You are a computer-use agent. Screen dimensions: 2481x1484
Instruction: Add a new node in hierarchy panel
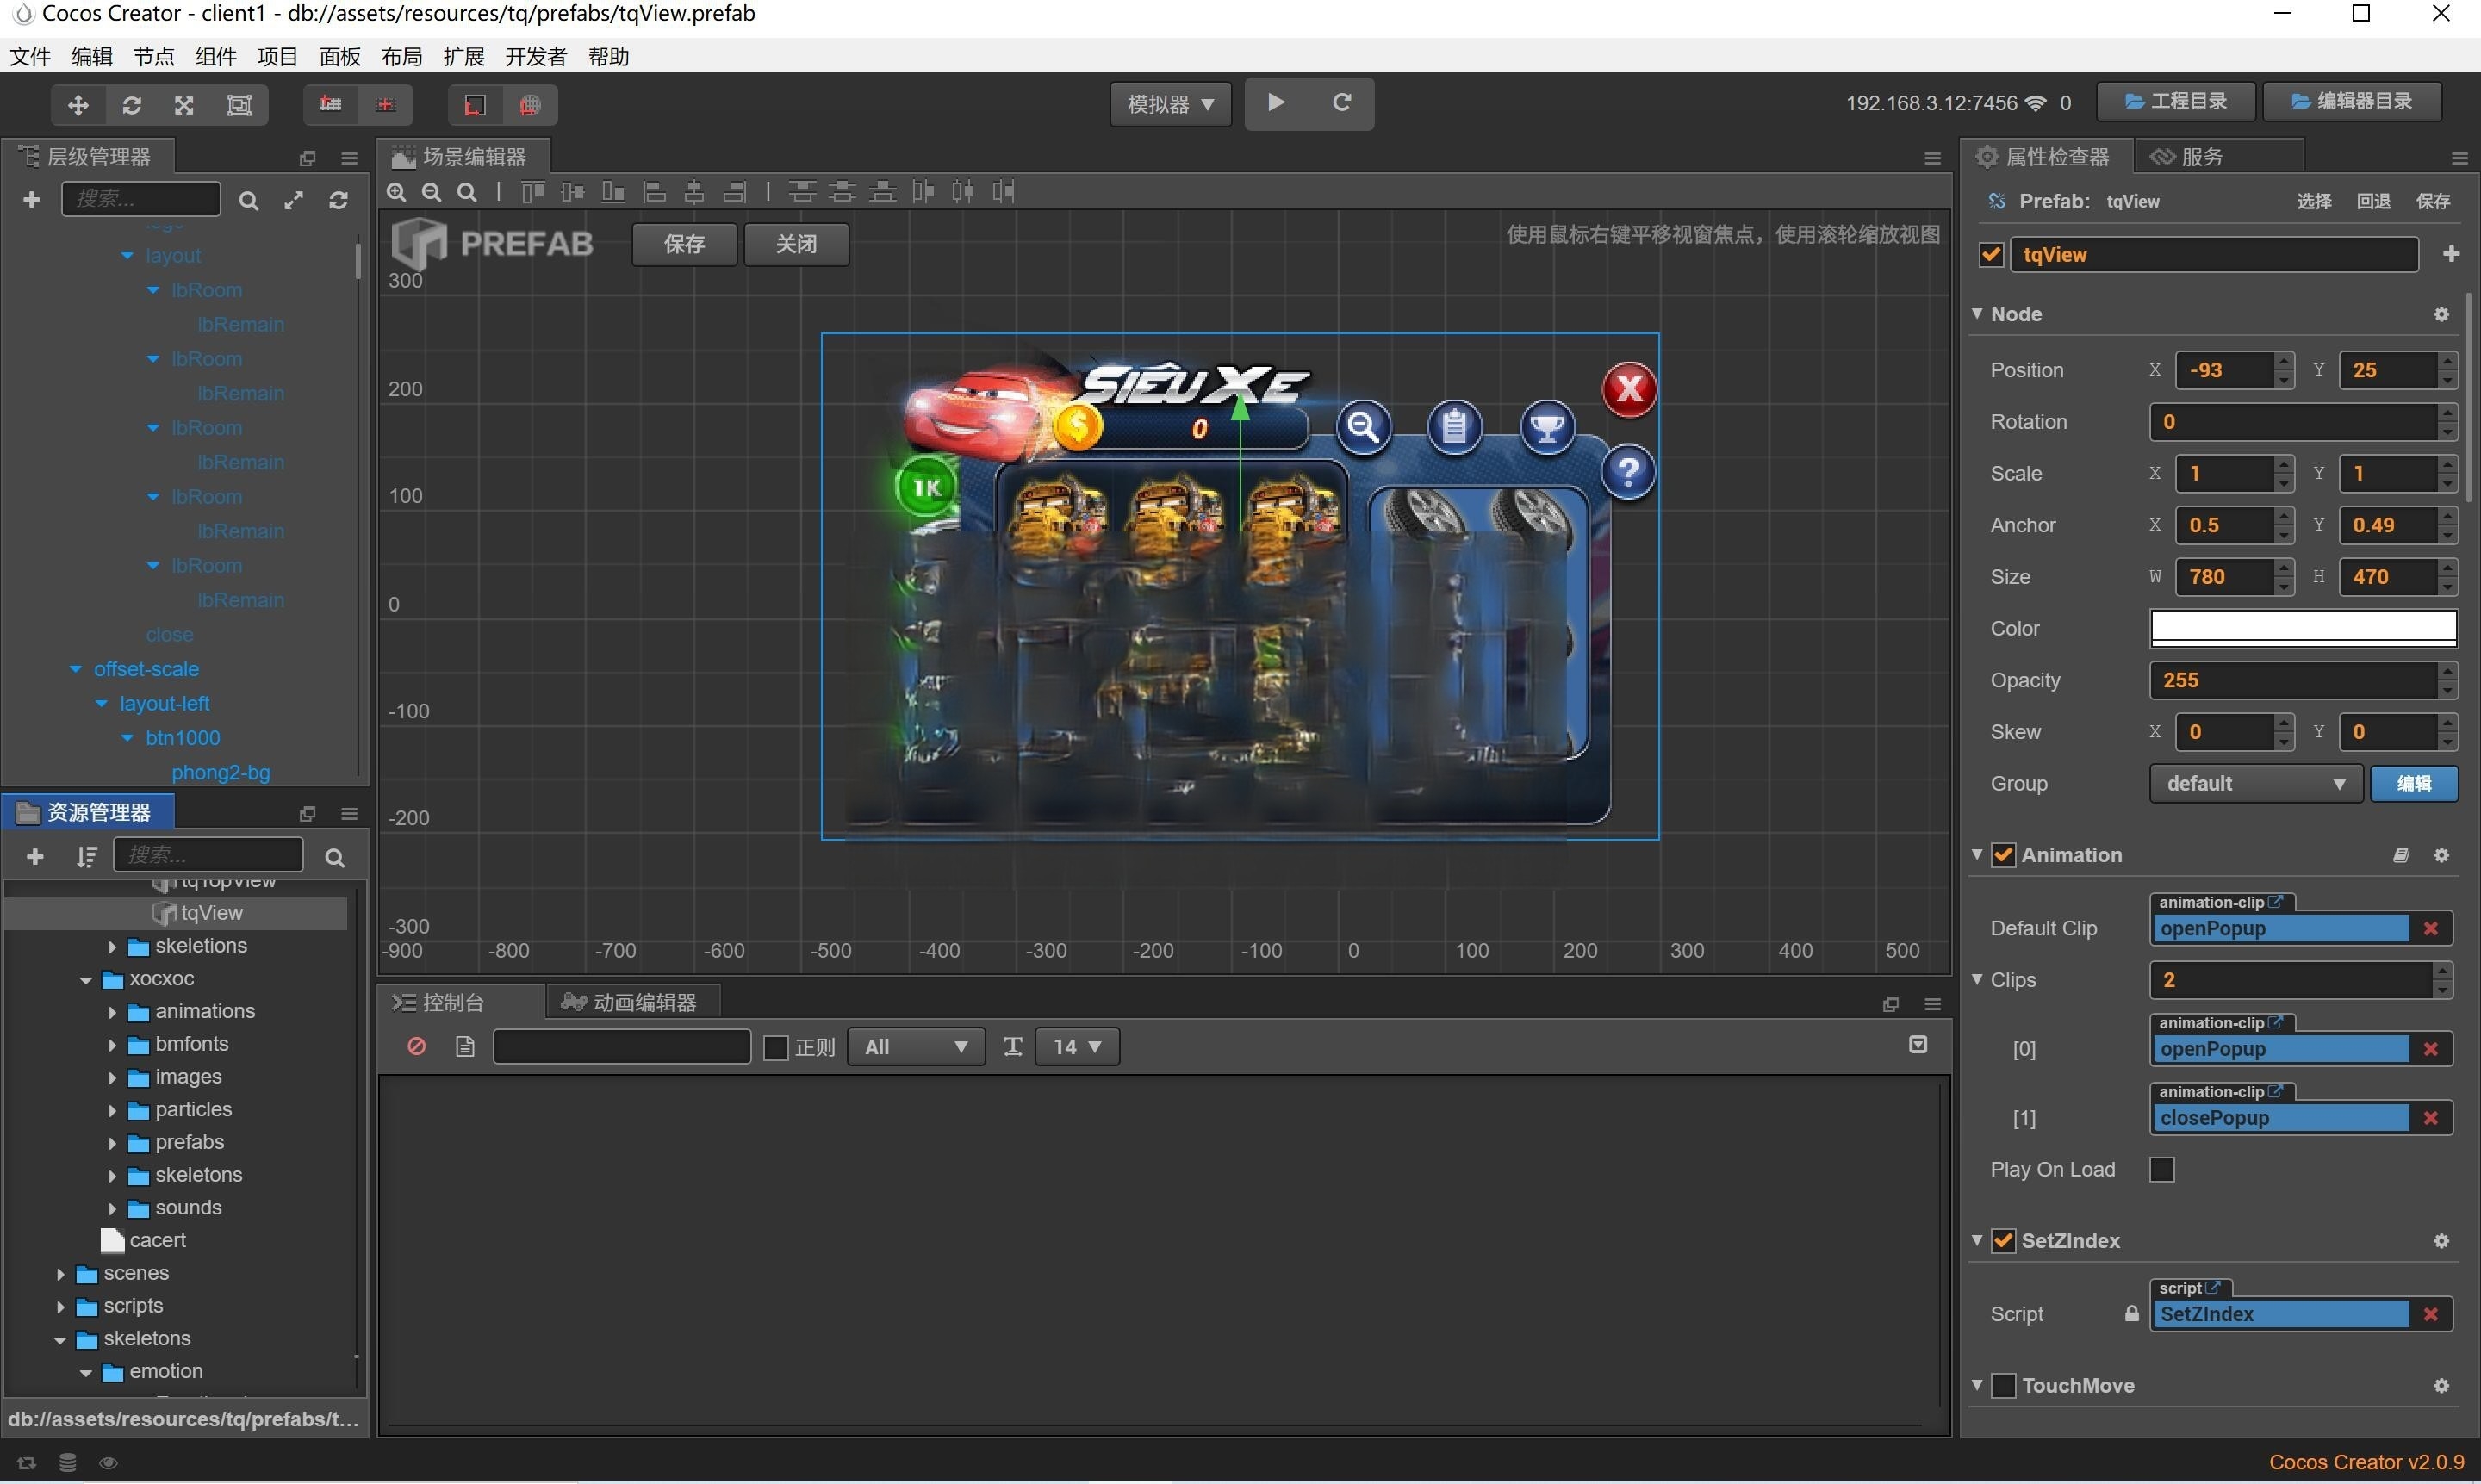(31, 200)
